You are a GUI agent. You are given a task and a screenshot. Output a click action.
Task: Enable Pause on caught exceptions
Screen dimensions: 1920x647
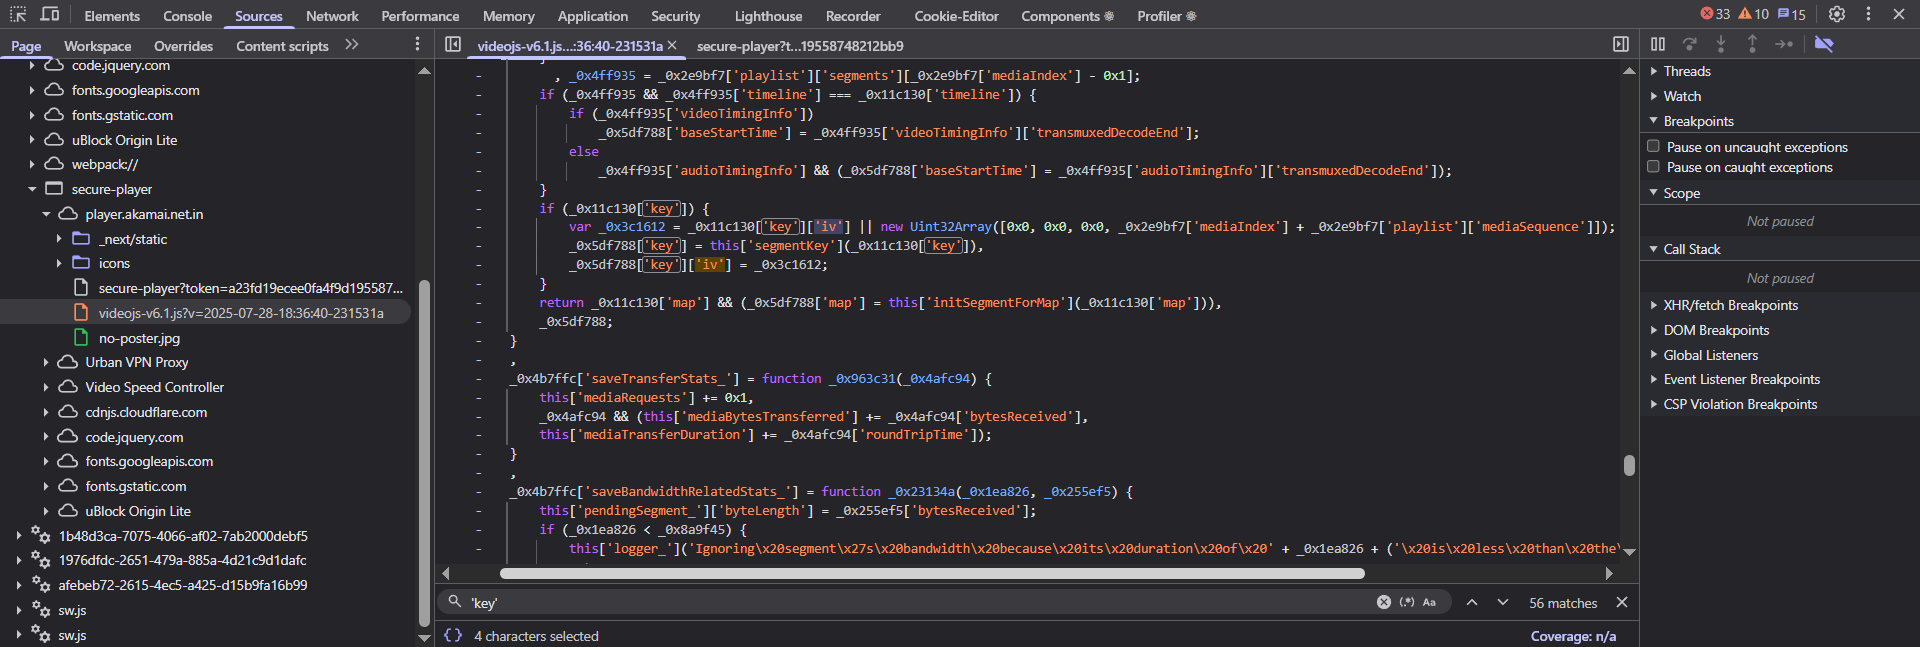(1654, 167)
